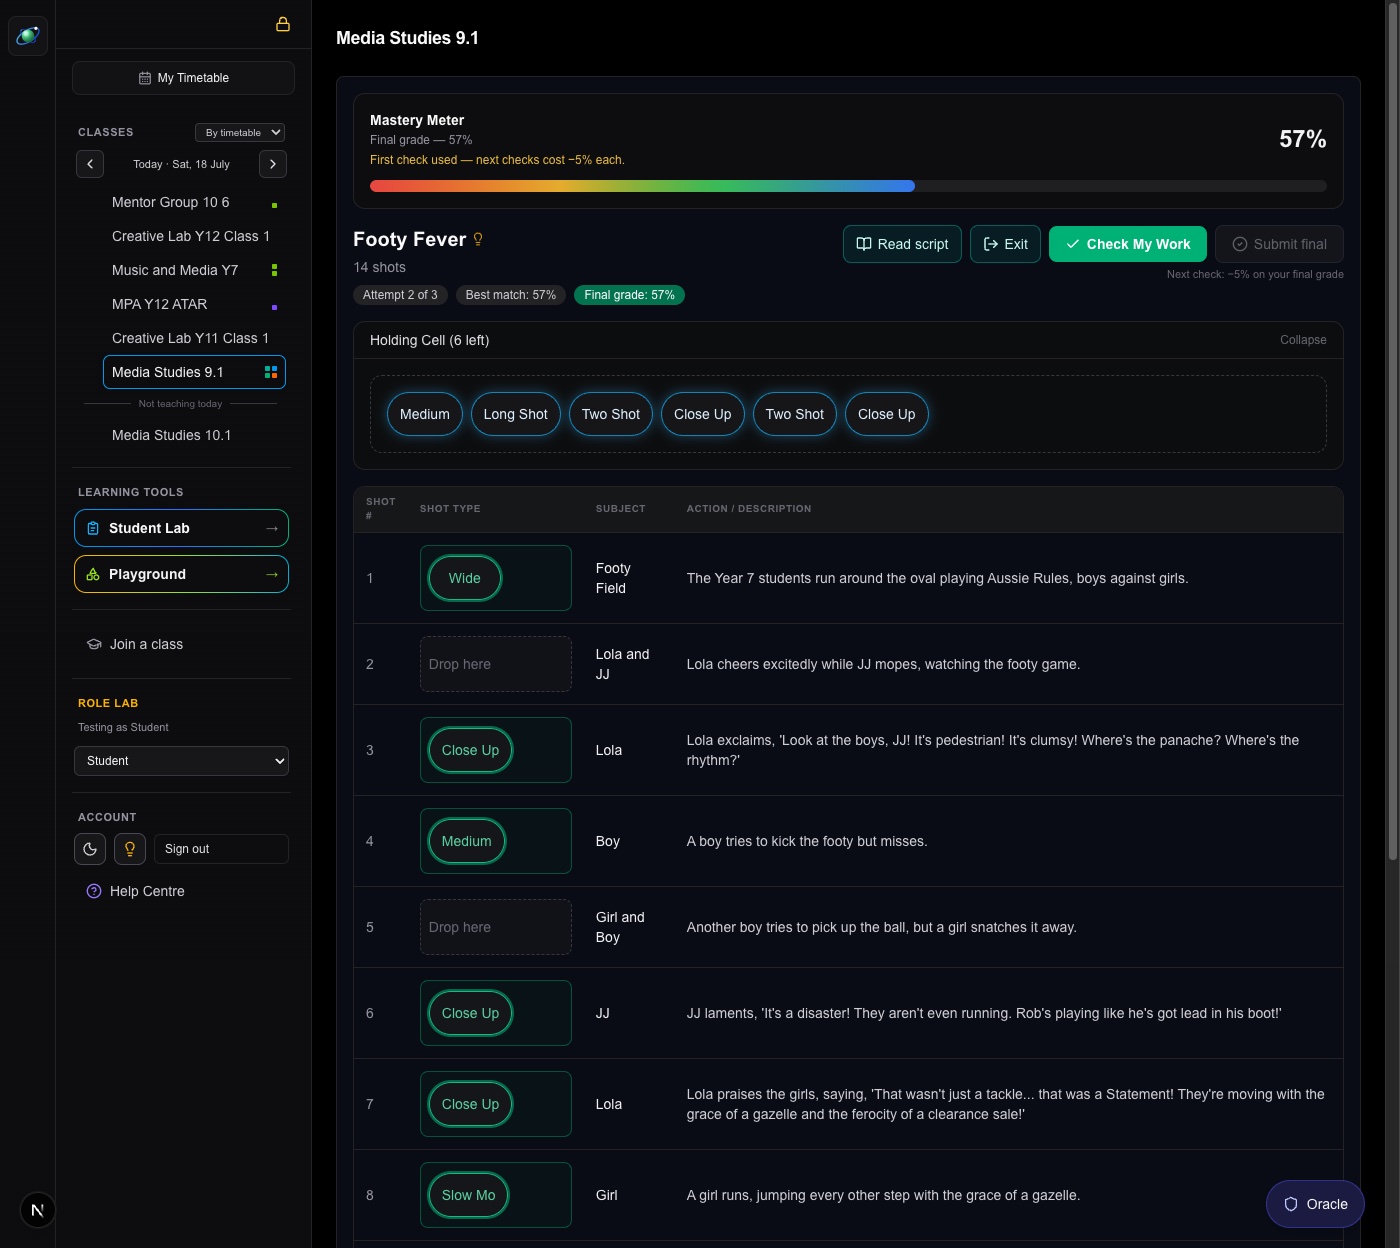Viewport: 1400px width, 1248px height.
Task: Open the Oracle assistant button
Action: click(x=1315, y=1204)
